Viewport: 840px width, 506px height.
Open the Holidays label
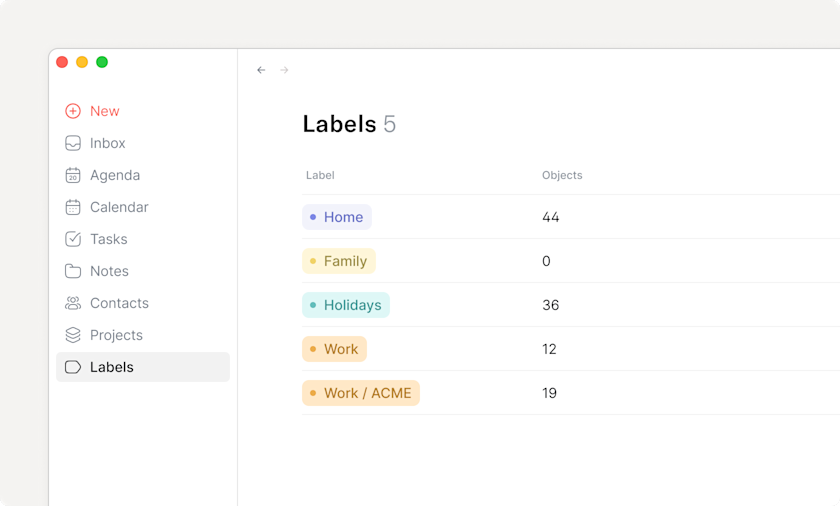346,305
